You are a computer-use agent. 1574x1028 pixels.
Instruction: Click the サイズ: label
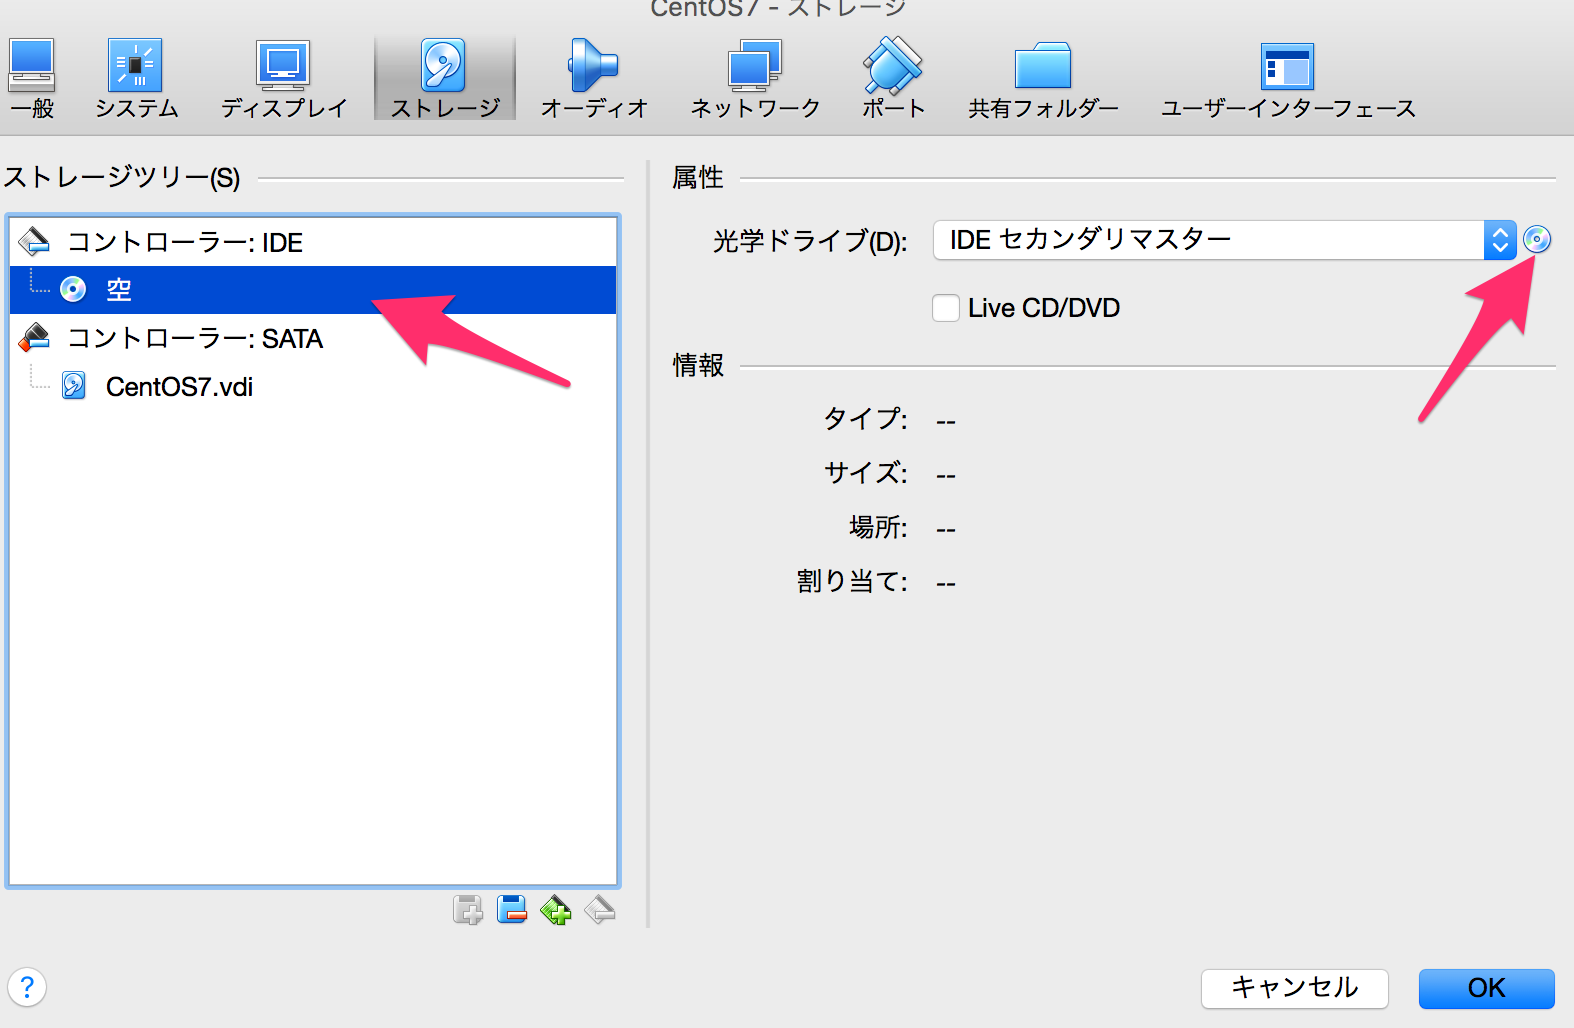pos(866,472)
